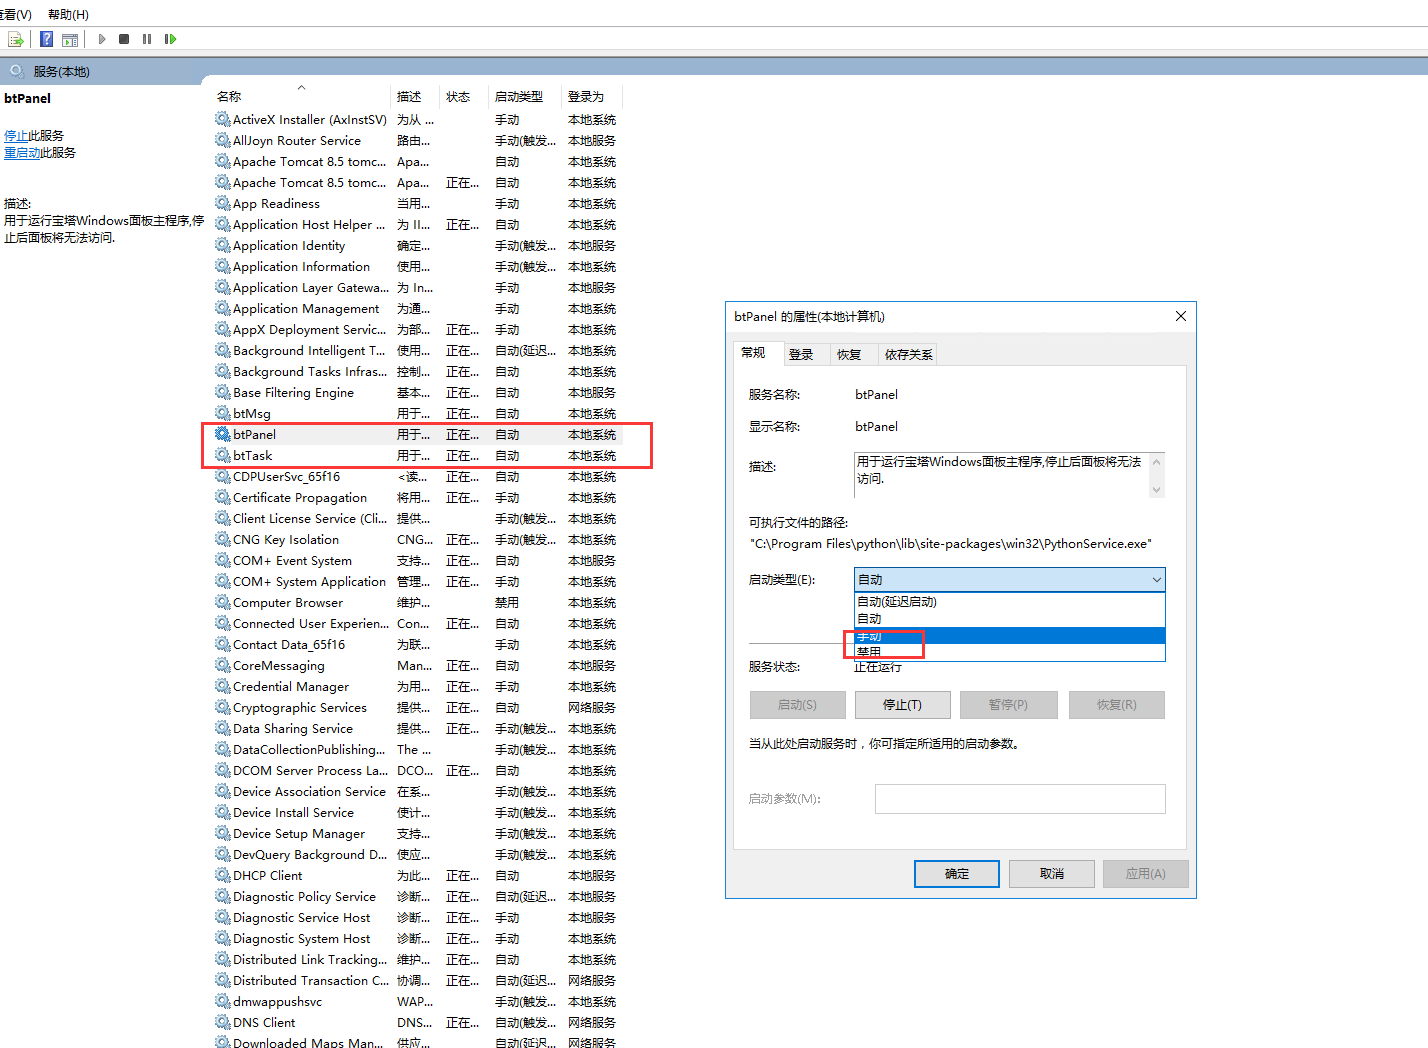The width and height of the screenshot is (1428, 1048).
Task: Click the gear icon of Certificate Propagation
Action: click(x=222, y=497)
